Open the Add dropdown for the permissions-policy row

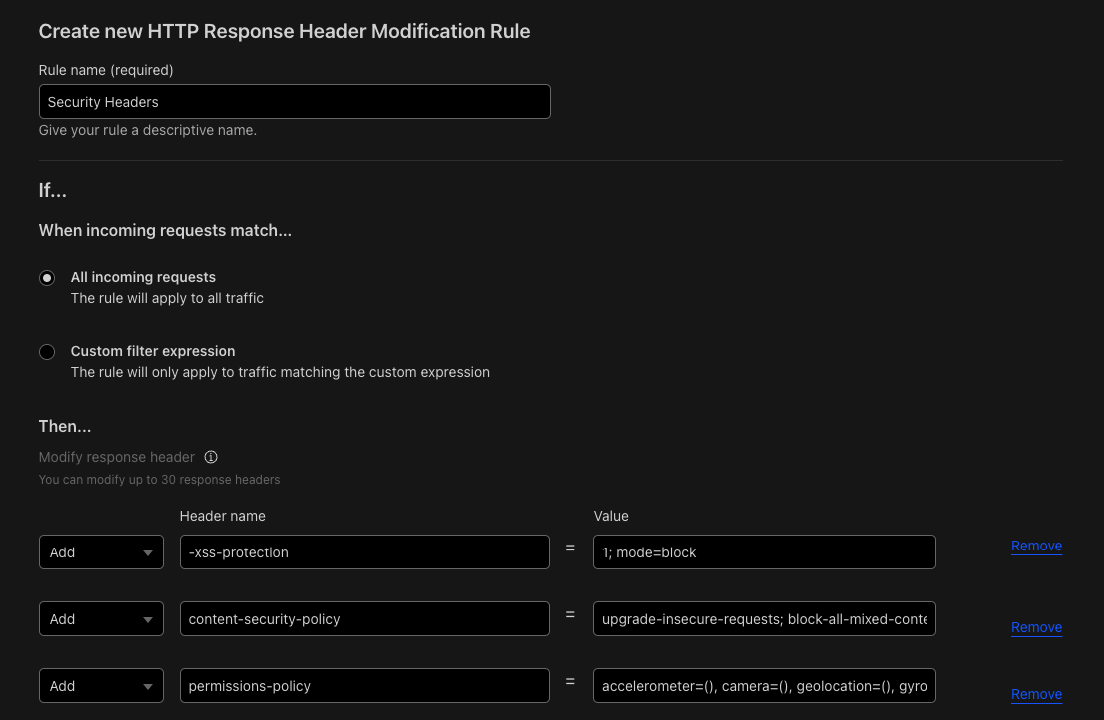[x=101, y=686]
